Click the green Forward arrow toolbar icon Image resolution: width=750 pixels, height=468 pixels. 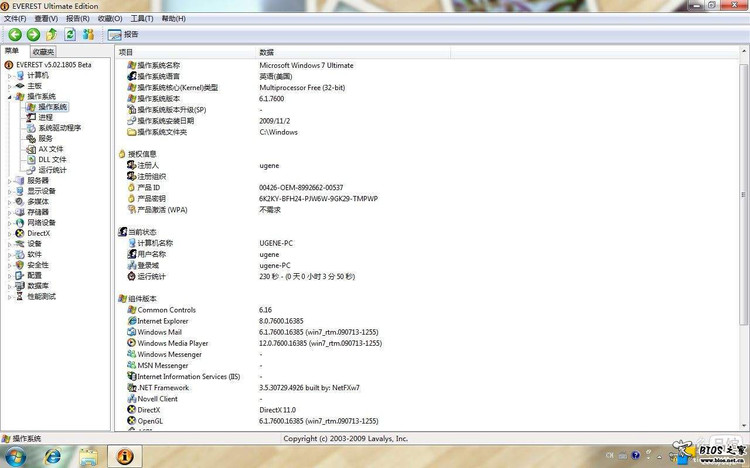pyautogui.click(x=33, y=34)
